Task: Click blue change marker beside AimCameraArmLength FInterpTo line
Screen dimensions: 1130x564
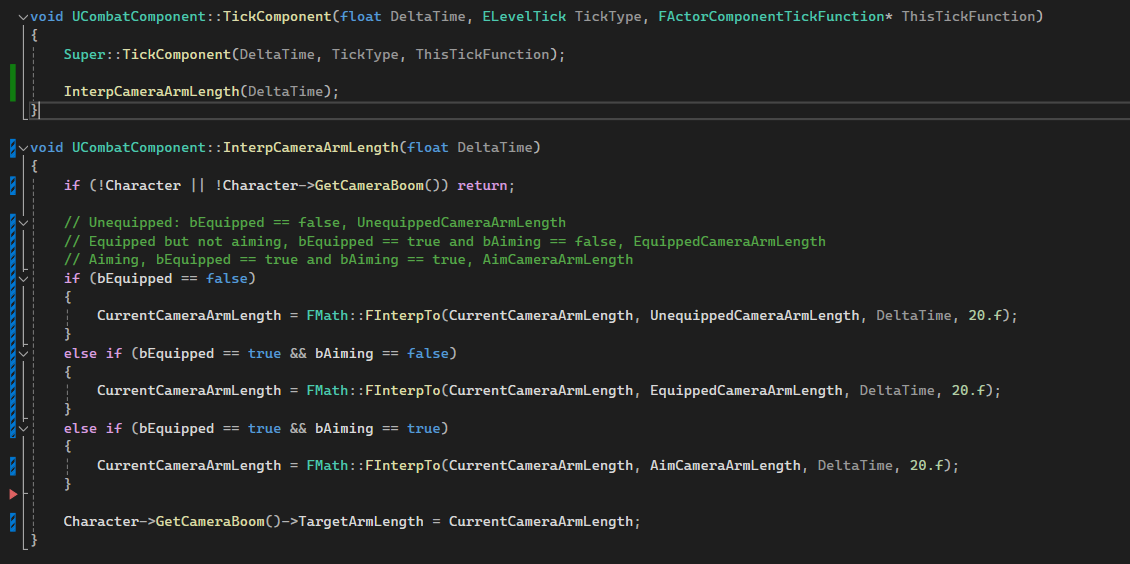Action: 13,465
